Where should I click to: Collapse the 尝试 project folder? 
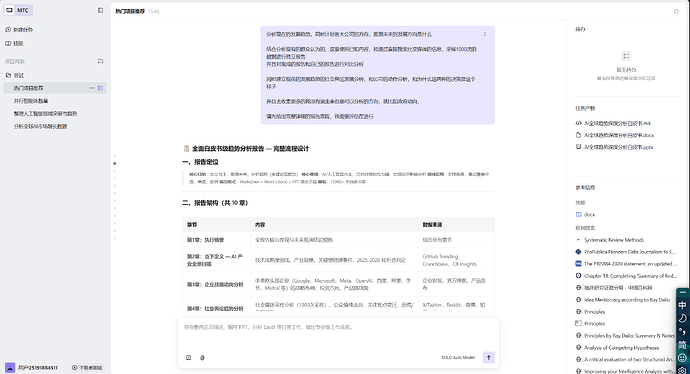pyautogui.click(x=15, y=75)
